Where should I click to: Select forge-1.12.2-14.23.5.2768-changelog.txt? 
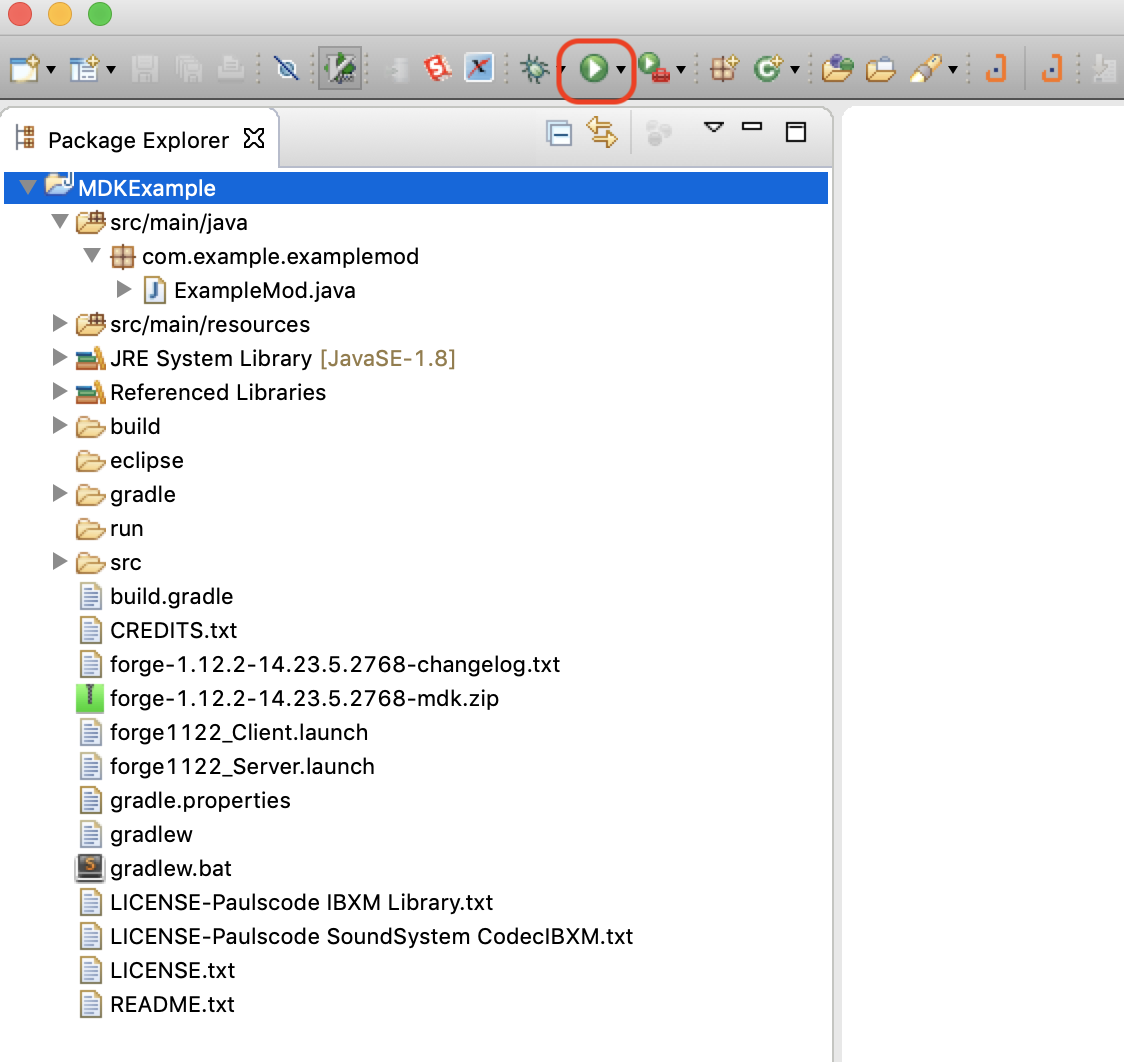coord(335,665)
